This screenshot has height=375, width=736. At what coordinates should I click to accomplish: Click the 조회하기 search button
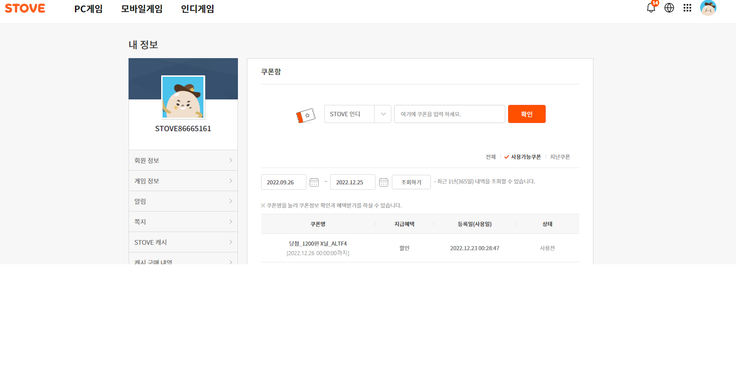coord(411,182)
